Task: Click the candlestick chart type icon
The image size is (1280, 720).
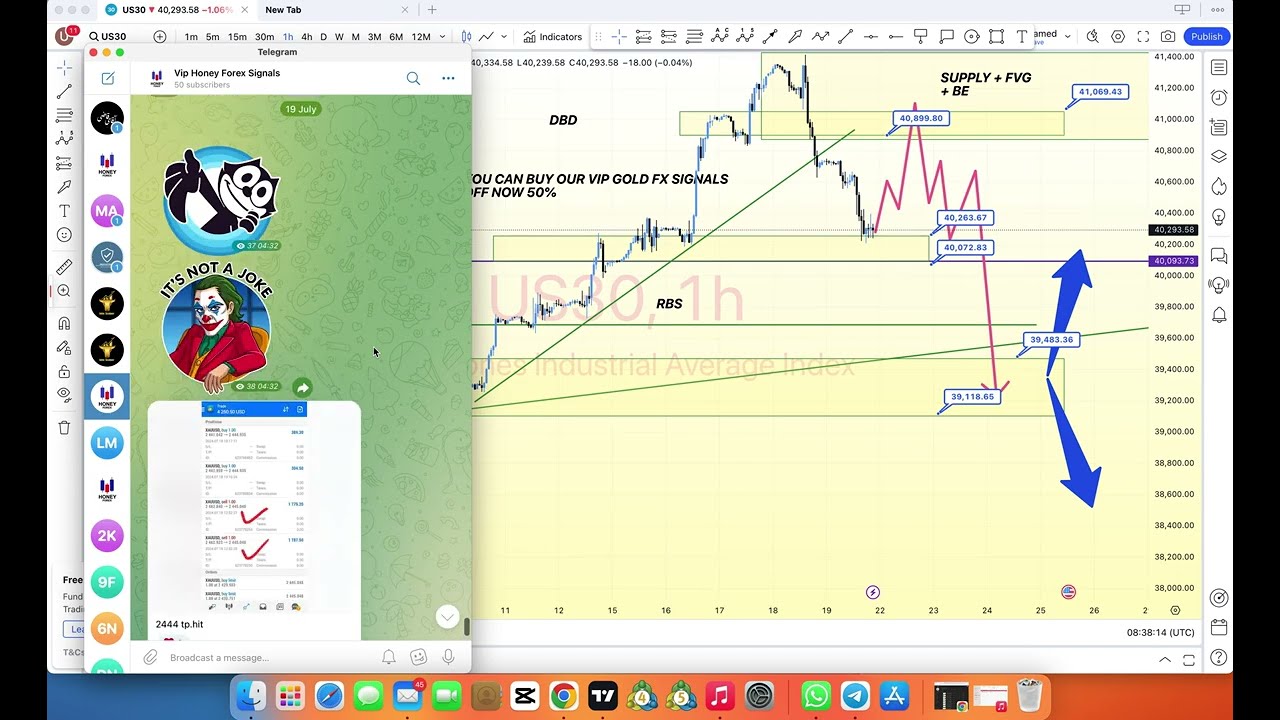Action: (465, 37)
